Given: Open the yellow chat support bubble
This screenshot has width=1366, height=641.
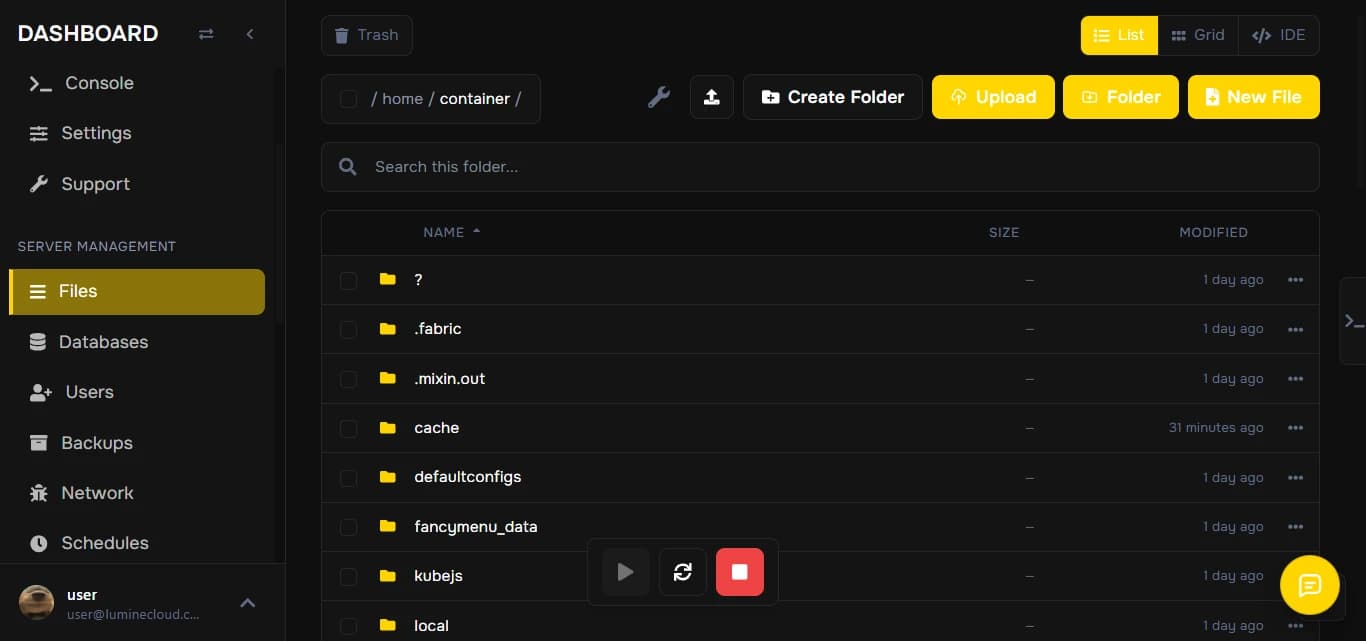Looking at the screenshot, I should [x=1310, y=585].
